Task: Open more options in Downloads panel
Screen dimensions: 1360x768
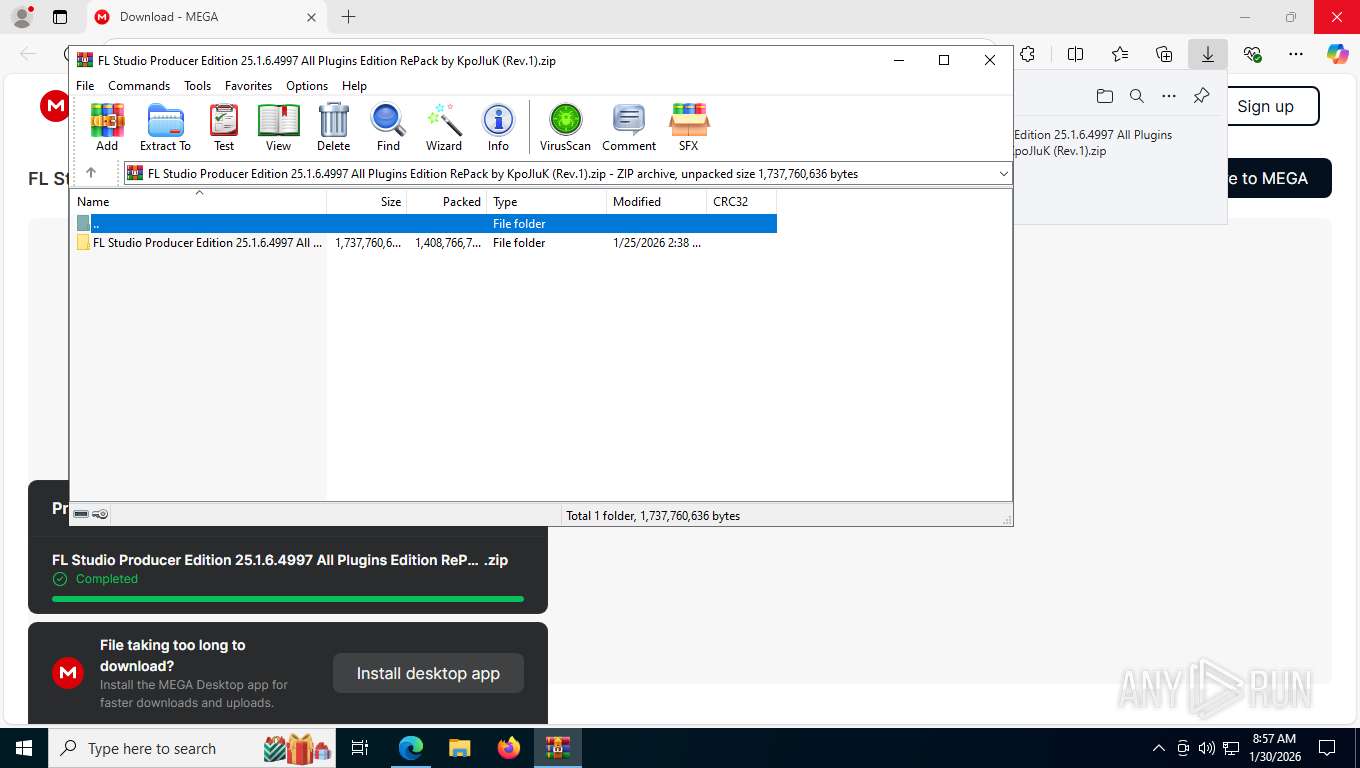Action: coord(1168,96)
